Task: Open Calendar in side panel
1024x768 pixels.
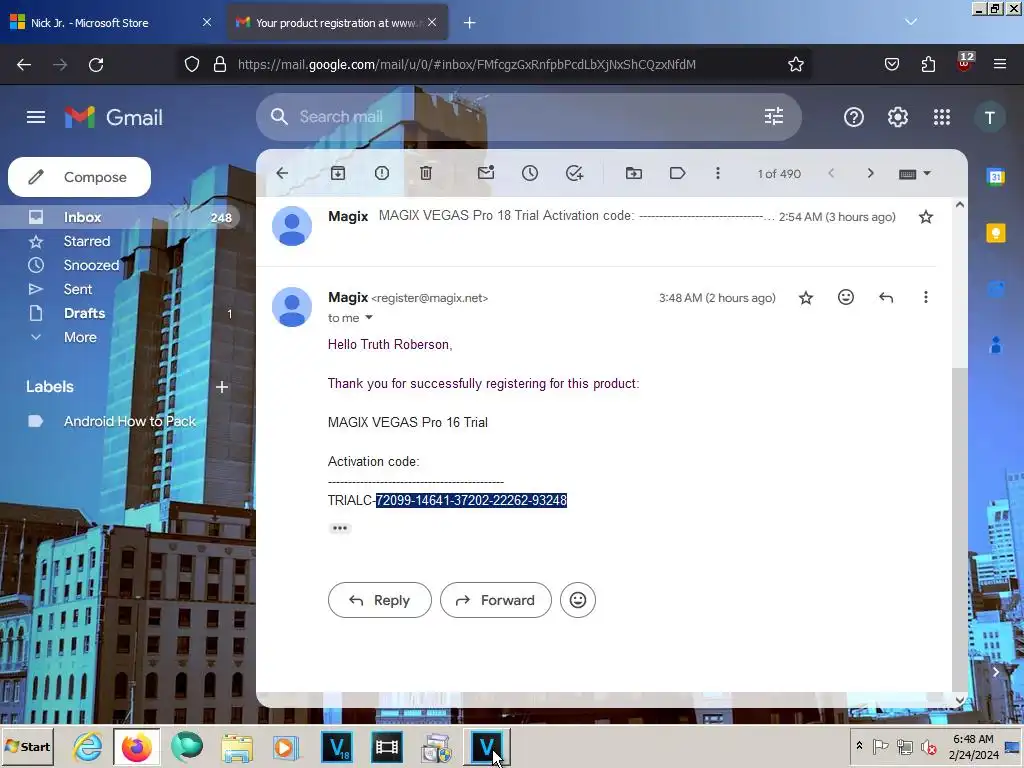Action: pos(996,176)
